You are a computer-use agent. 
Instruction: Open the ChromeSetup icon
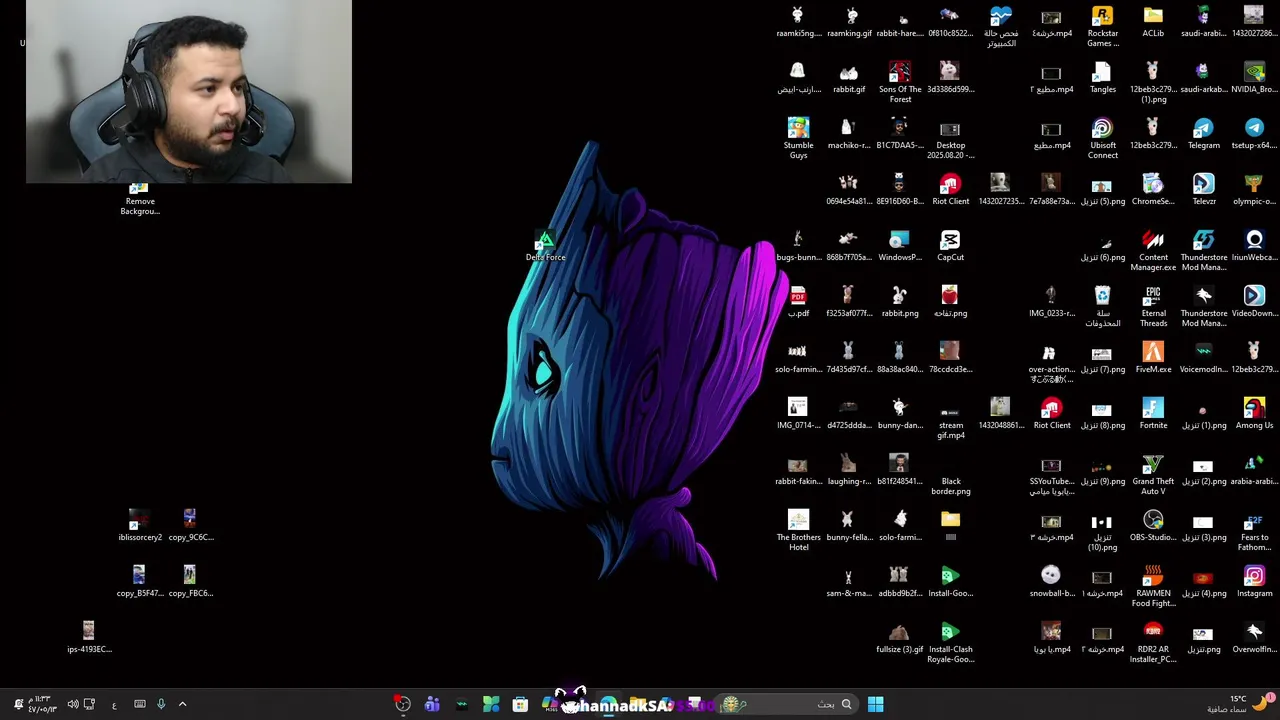[x=1153, y=189]
